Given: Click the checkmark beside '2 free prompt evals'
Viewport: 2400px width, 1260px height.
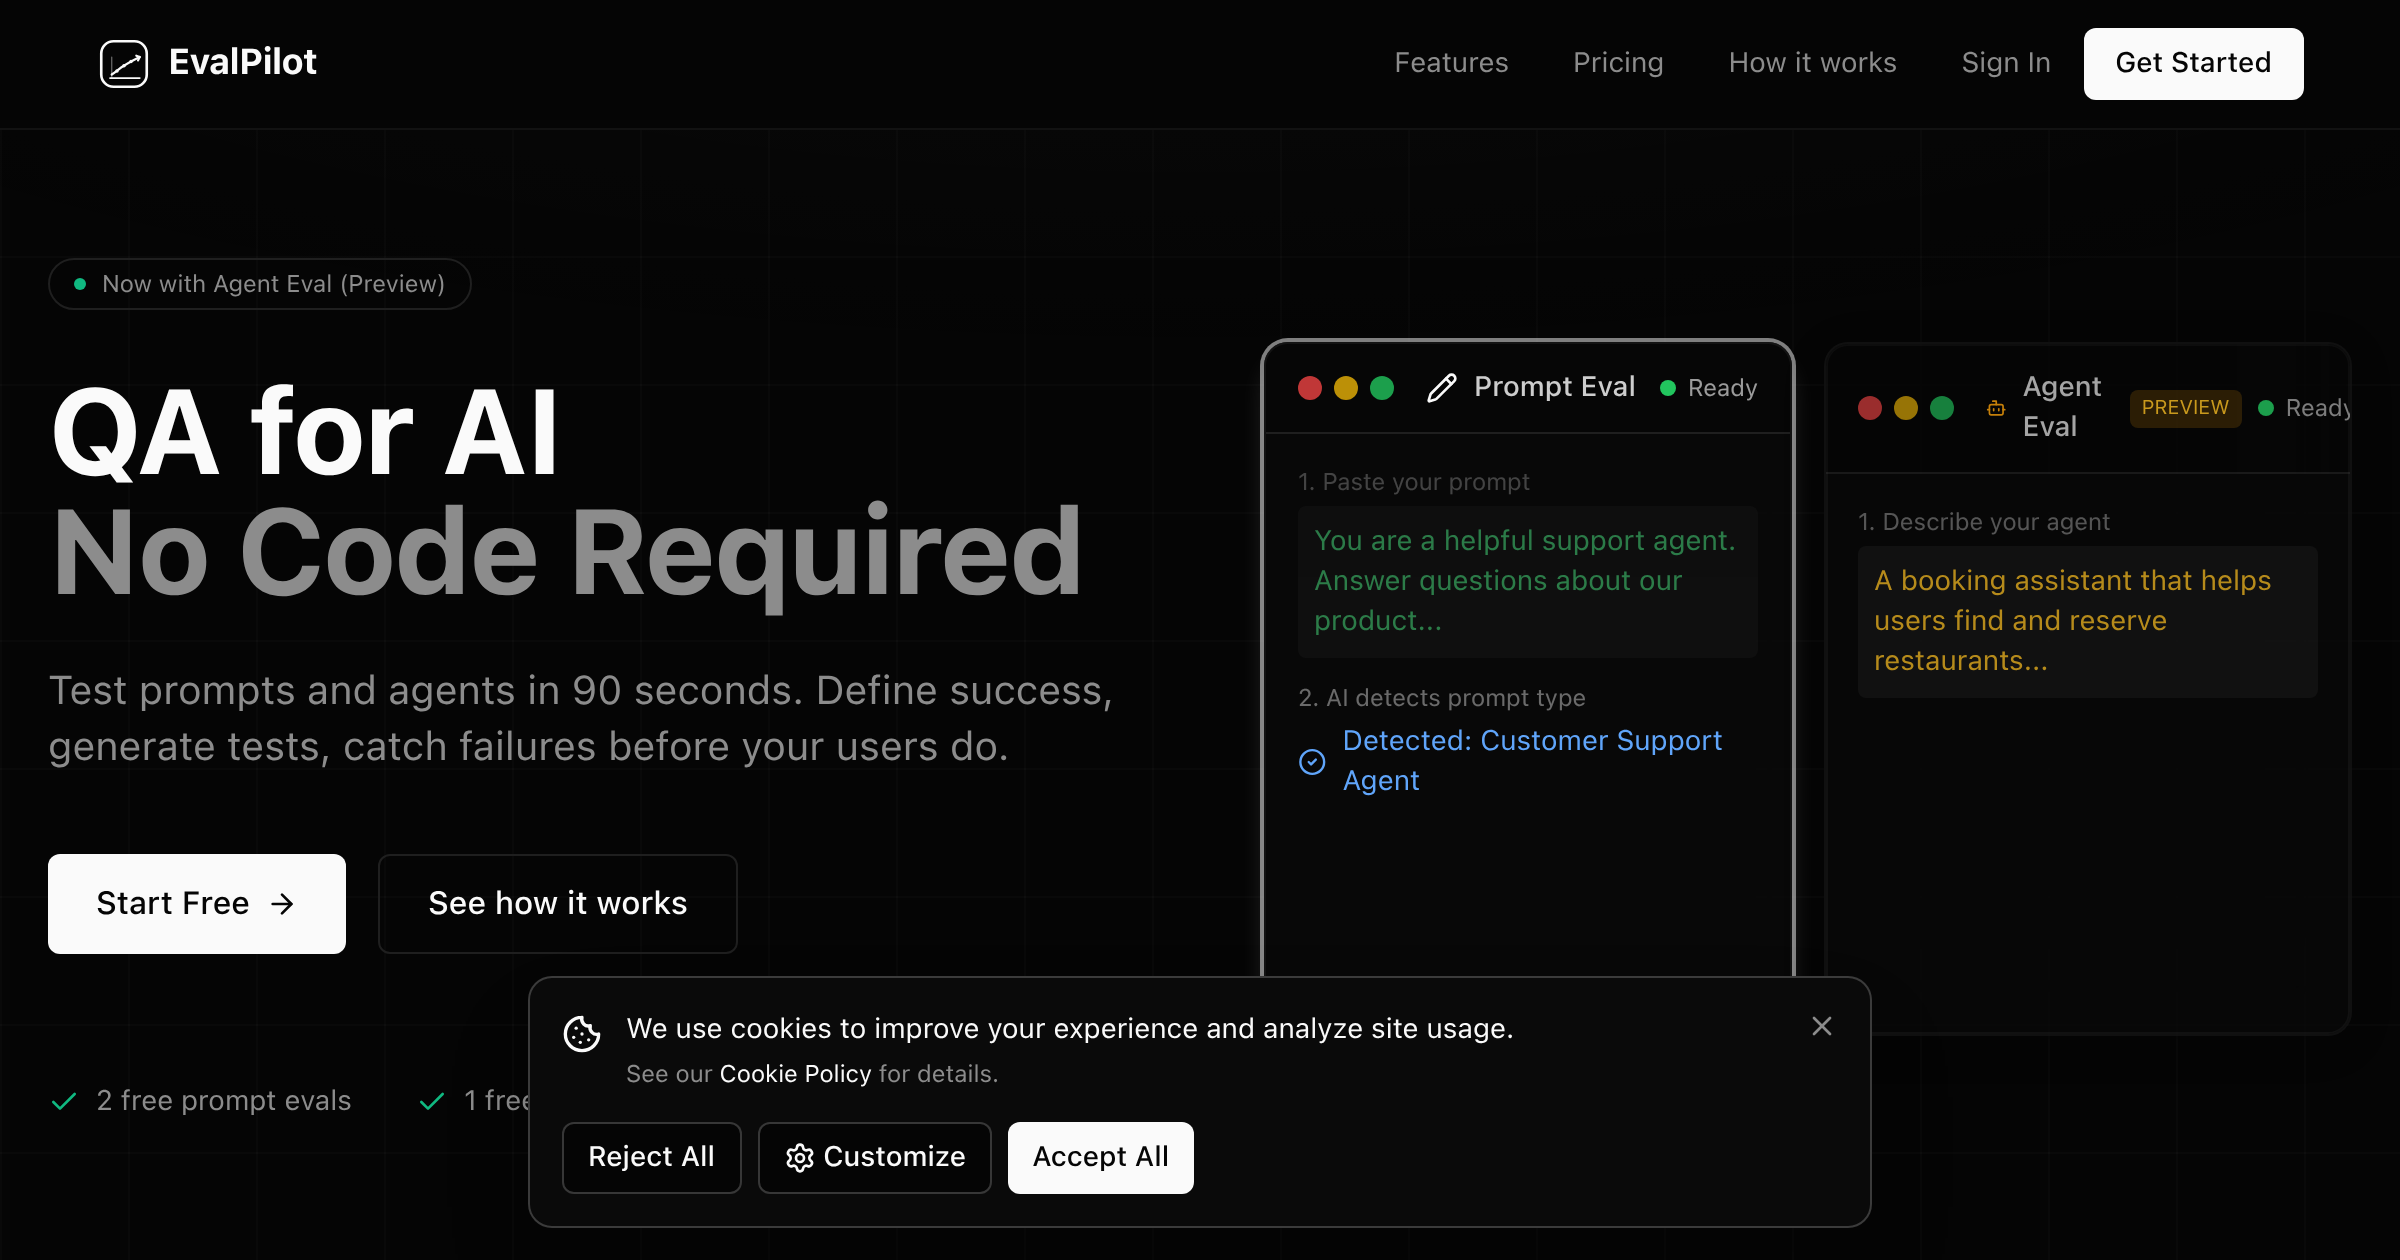Looking at the screenshot, I should pos(65,1101).
